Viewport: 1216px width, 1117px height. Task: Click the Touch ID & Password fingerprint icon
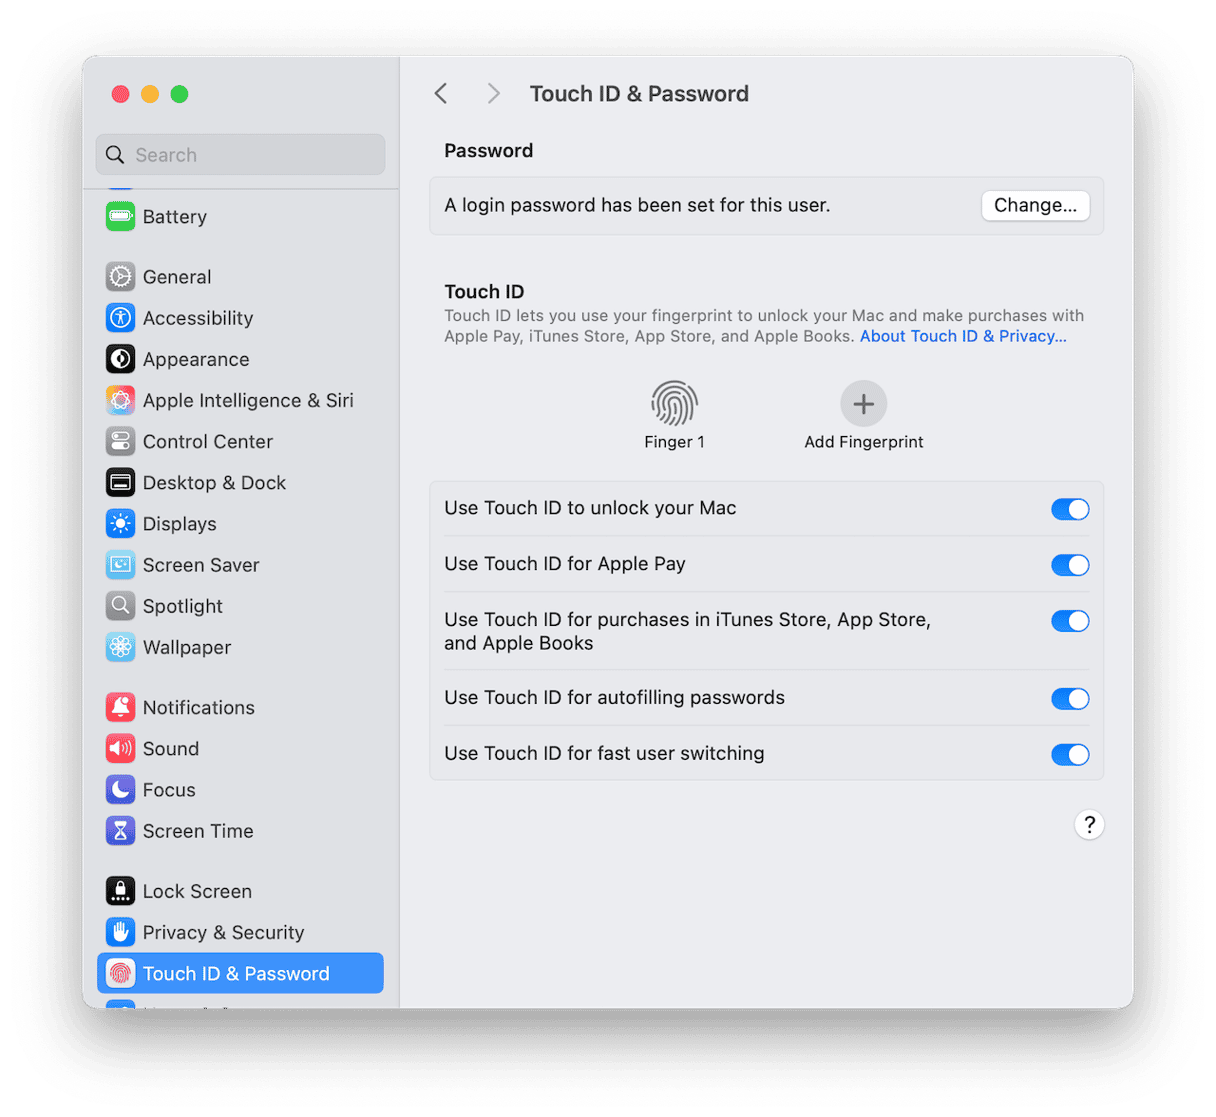coord(120,973)
